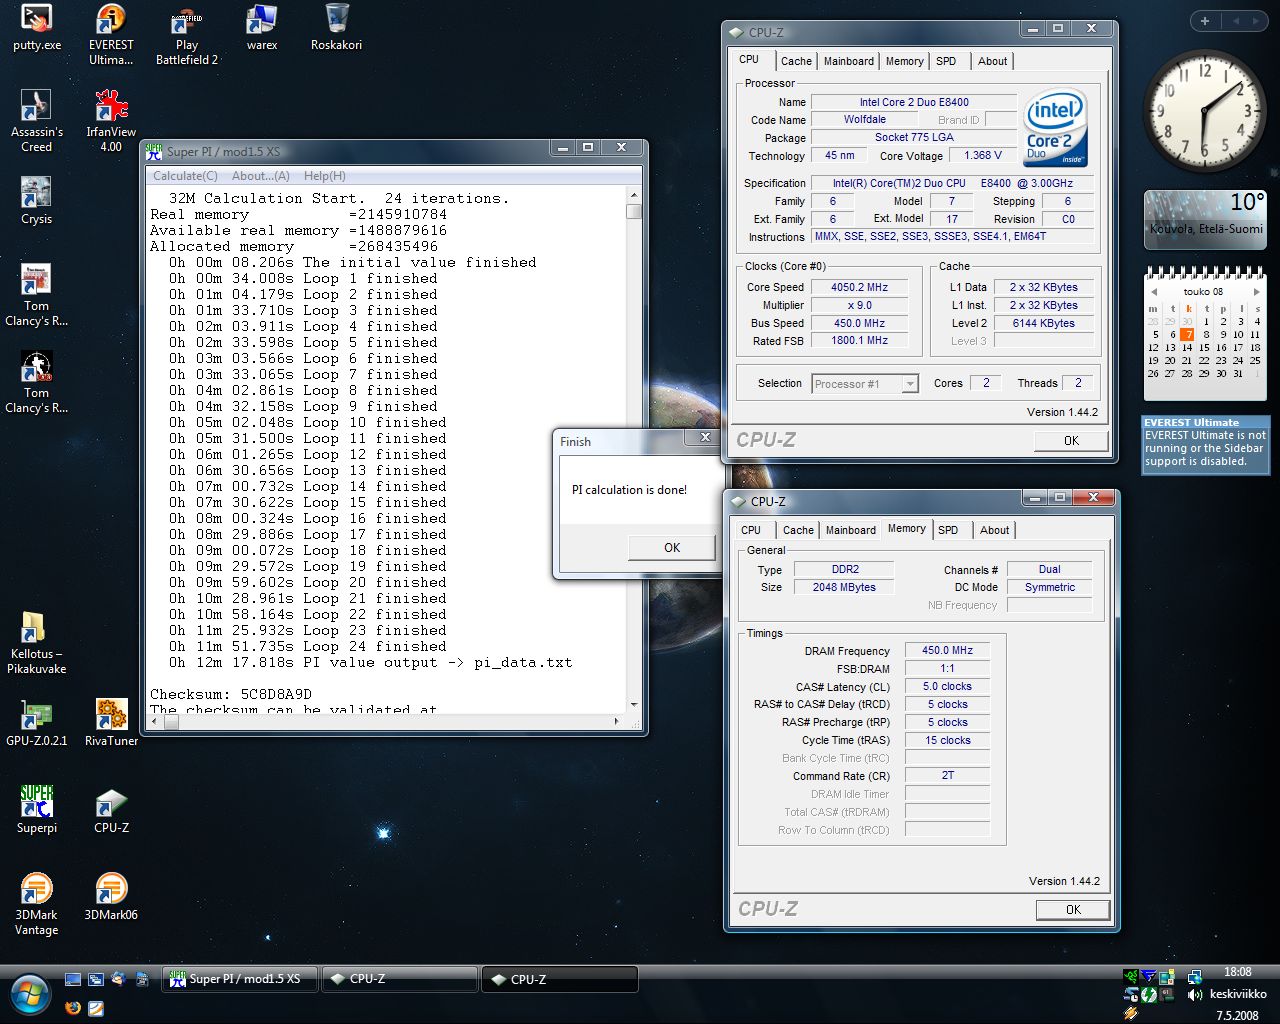Screen dimensions: 1280x1024
Task: Select the CPU tab in lower CPU-Z window
Action: [x=751, y=530]
